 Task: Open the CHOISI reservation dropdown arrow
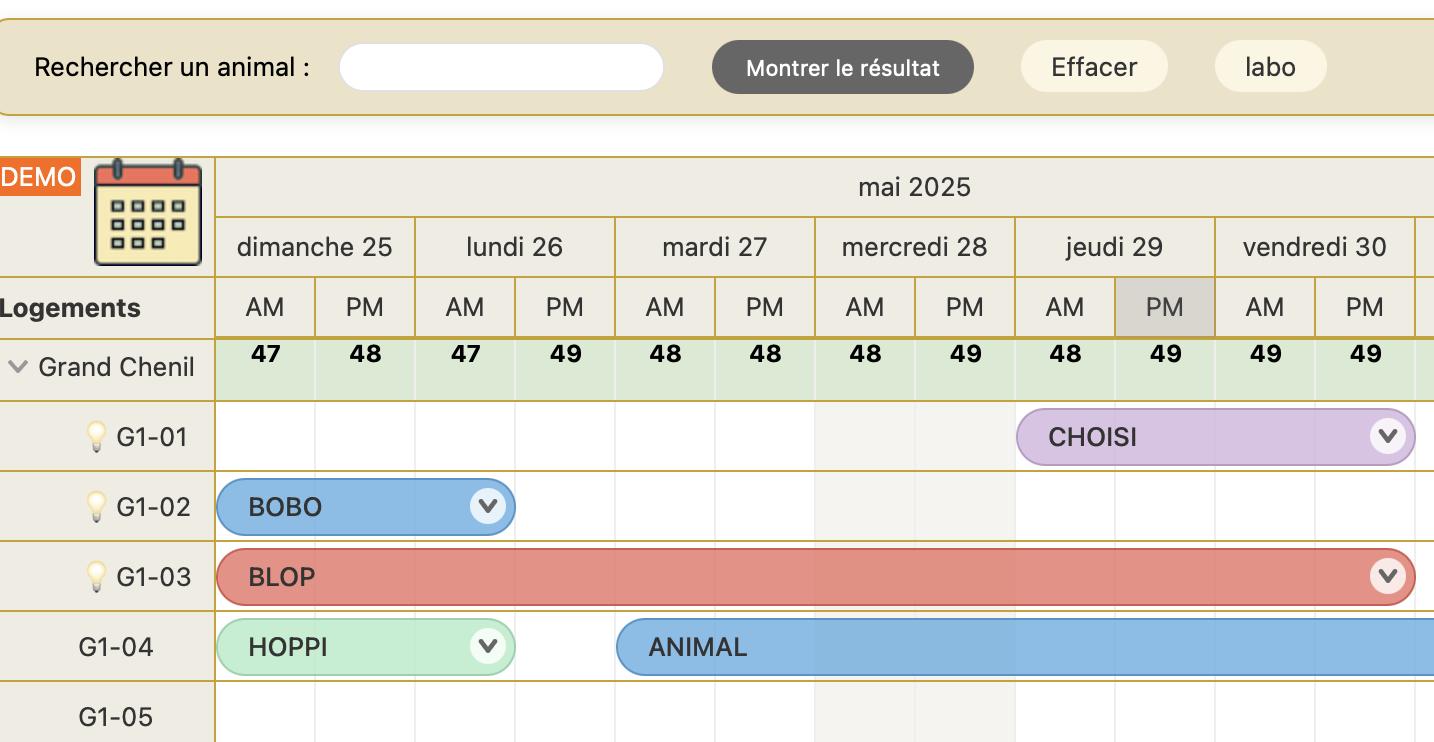[x=1387, y=436]
